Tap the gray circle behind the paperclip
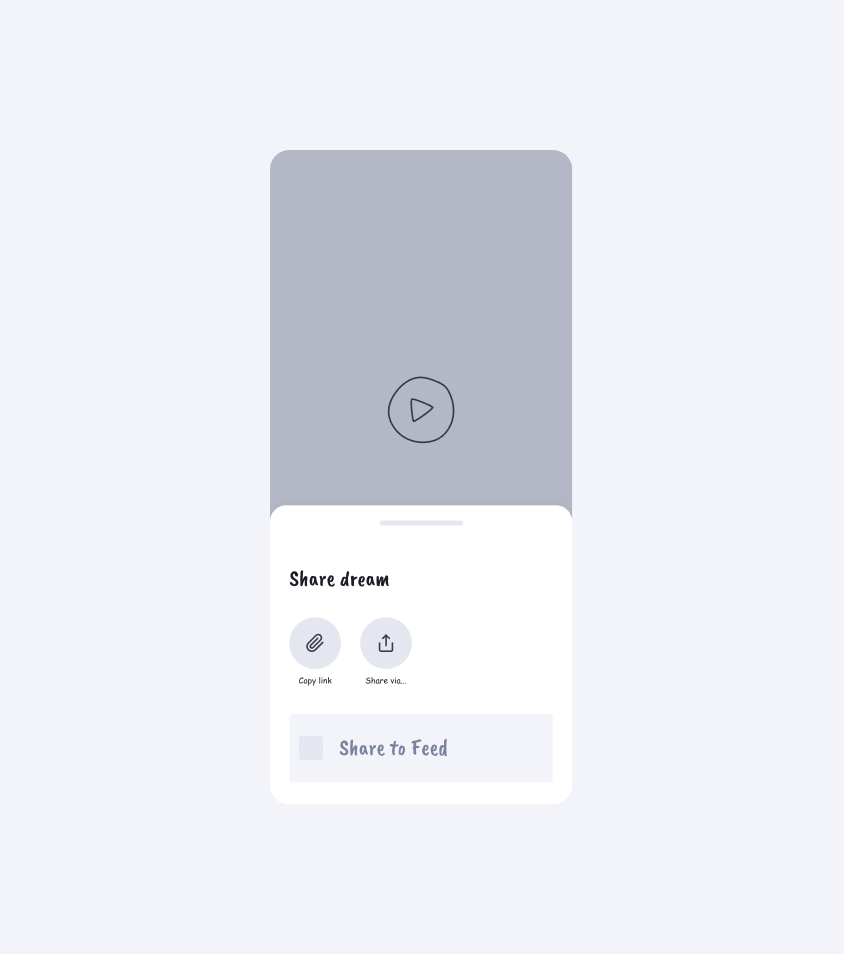Image resolution: width=844 pixels, height=954 pixels. [x=315, y=643]
